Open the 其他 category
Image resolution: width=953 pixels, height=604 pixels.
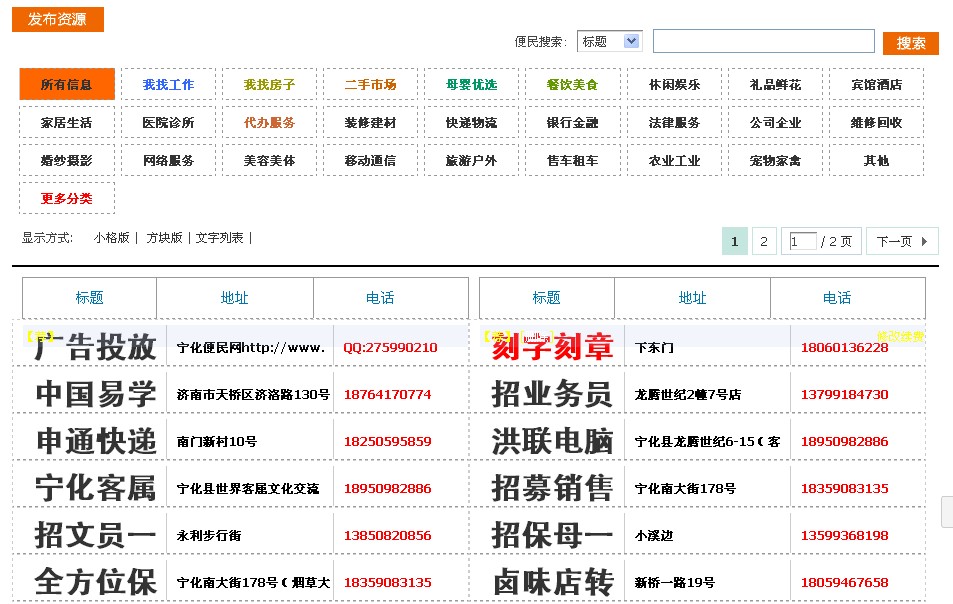click(876, 160)
